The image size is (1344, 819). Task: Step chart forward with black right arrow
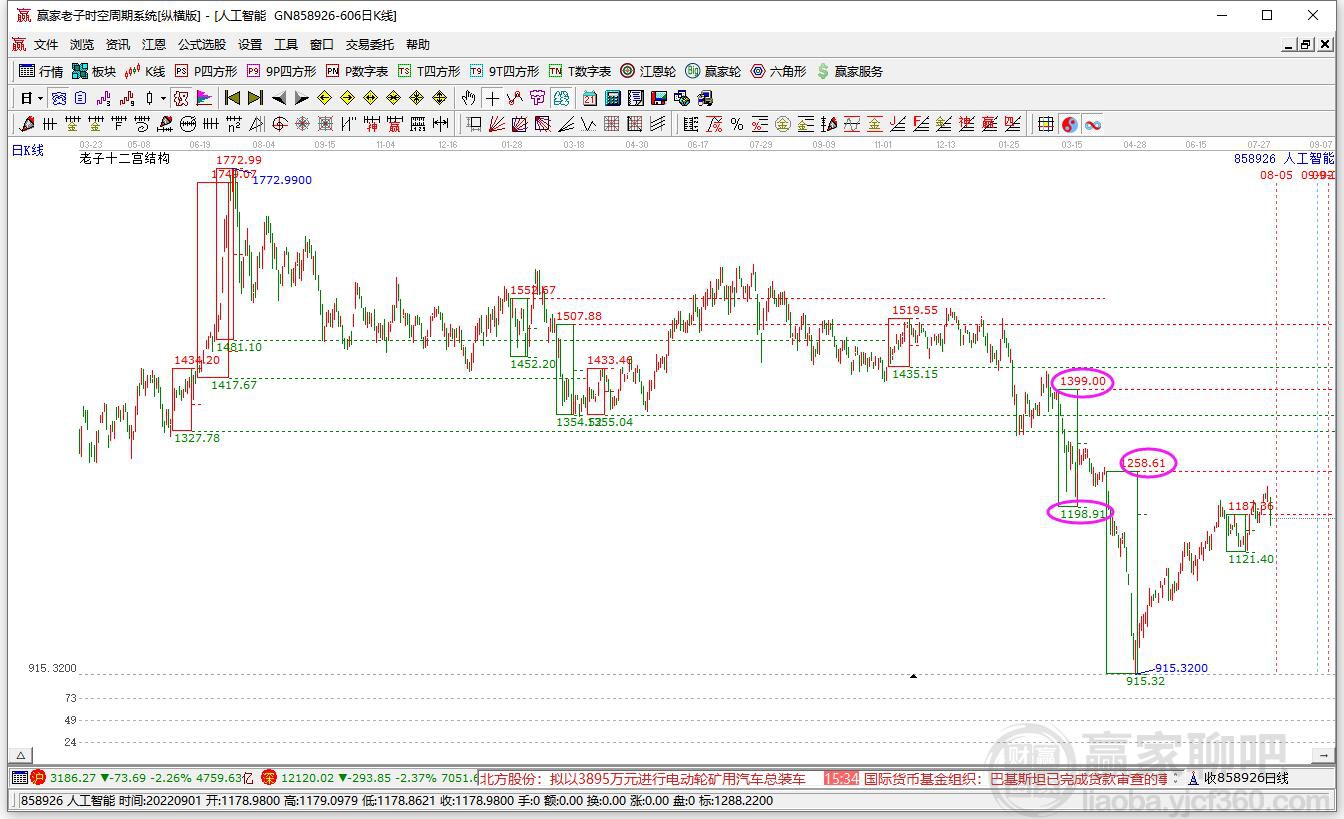coord(301,98)
